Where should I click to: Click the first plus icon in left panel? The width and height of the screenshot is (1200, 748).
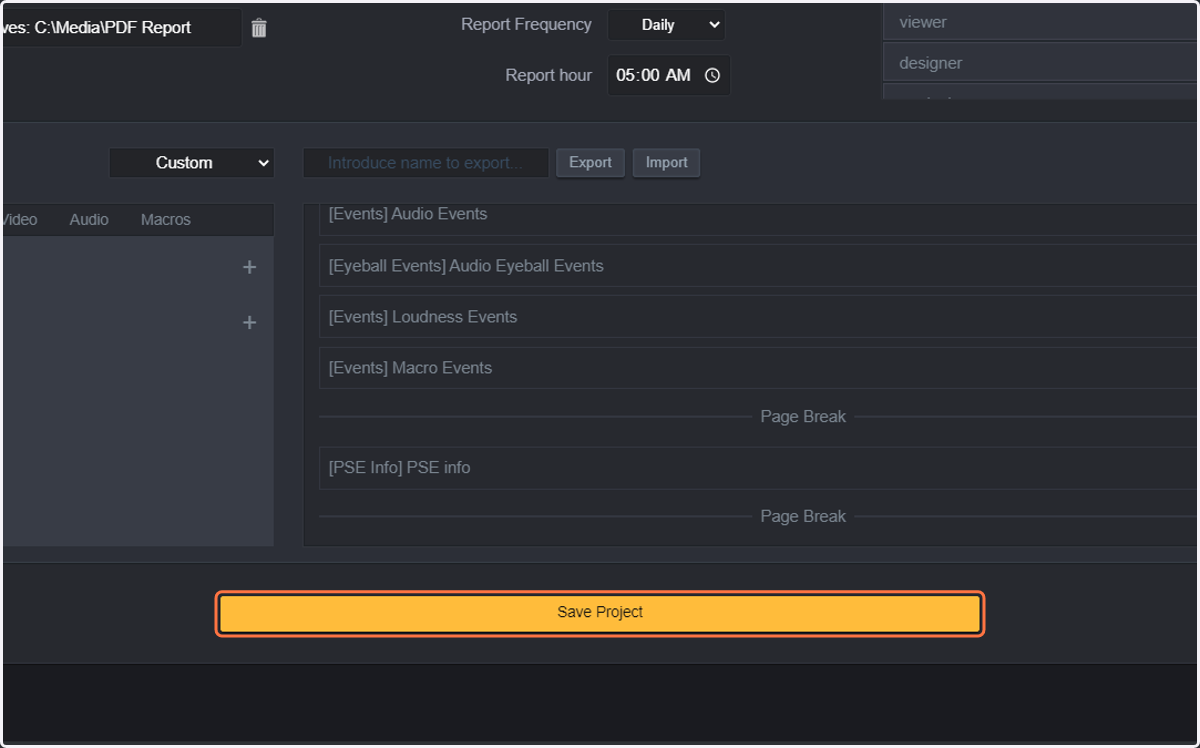249,267
